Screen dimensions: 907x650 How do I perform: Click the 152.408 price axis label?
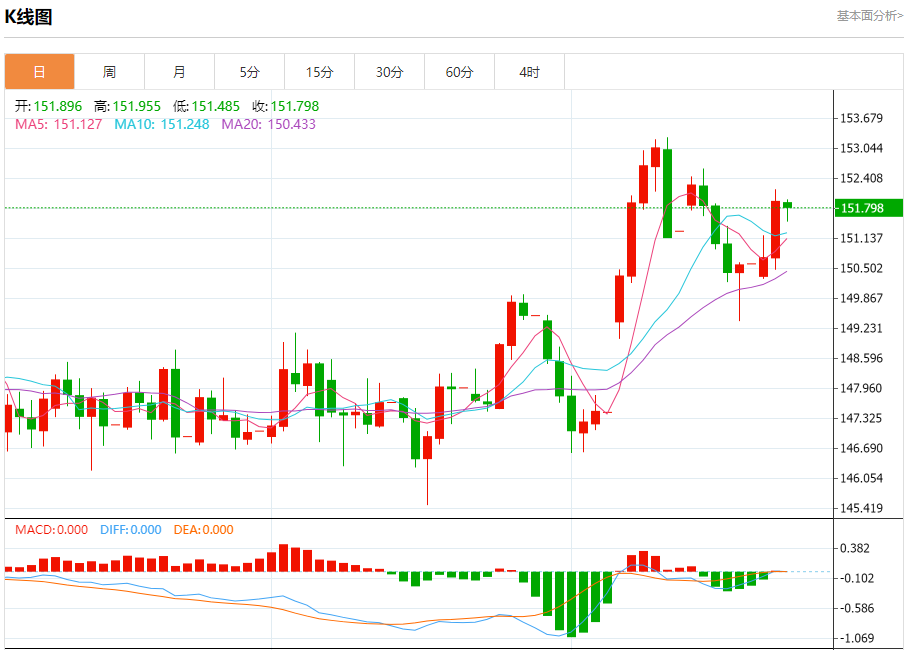(x=861, y=179)
